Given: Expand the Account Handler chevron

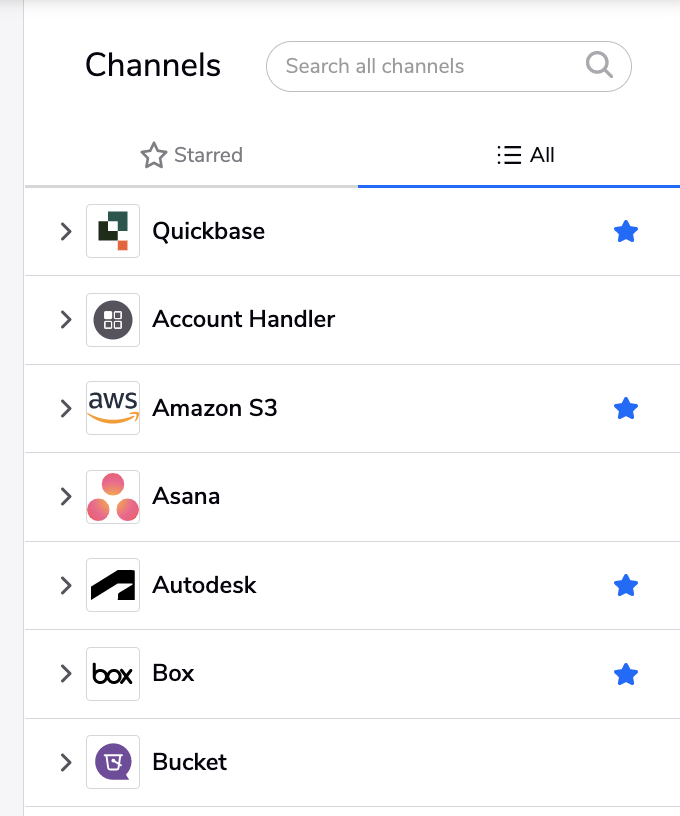Looking at the screenshot, I should 66,320.
